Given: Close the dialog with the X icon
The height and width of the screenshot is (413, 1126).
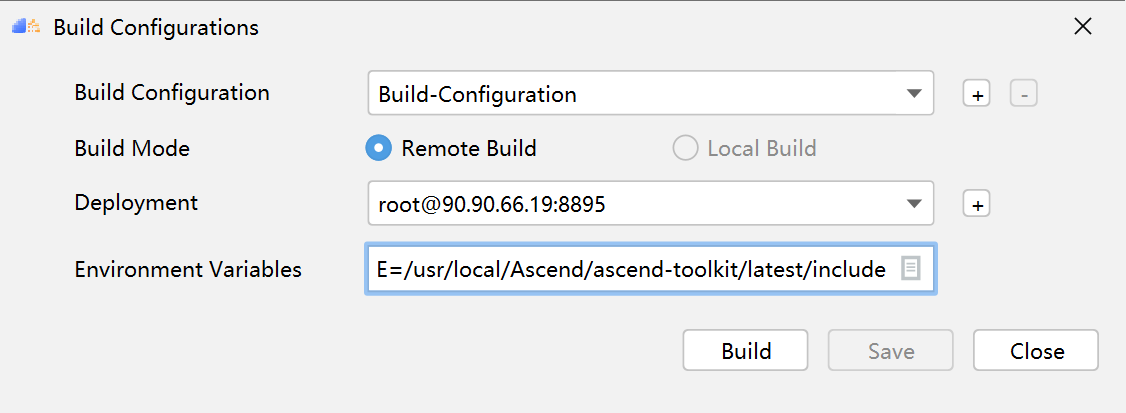Looking at the screenshot, I should (1082, 27).
